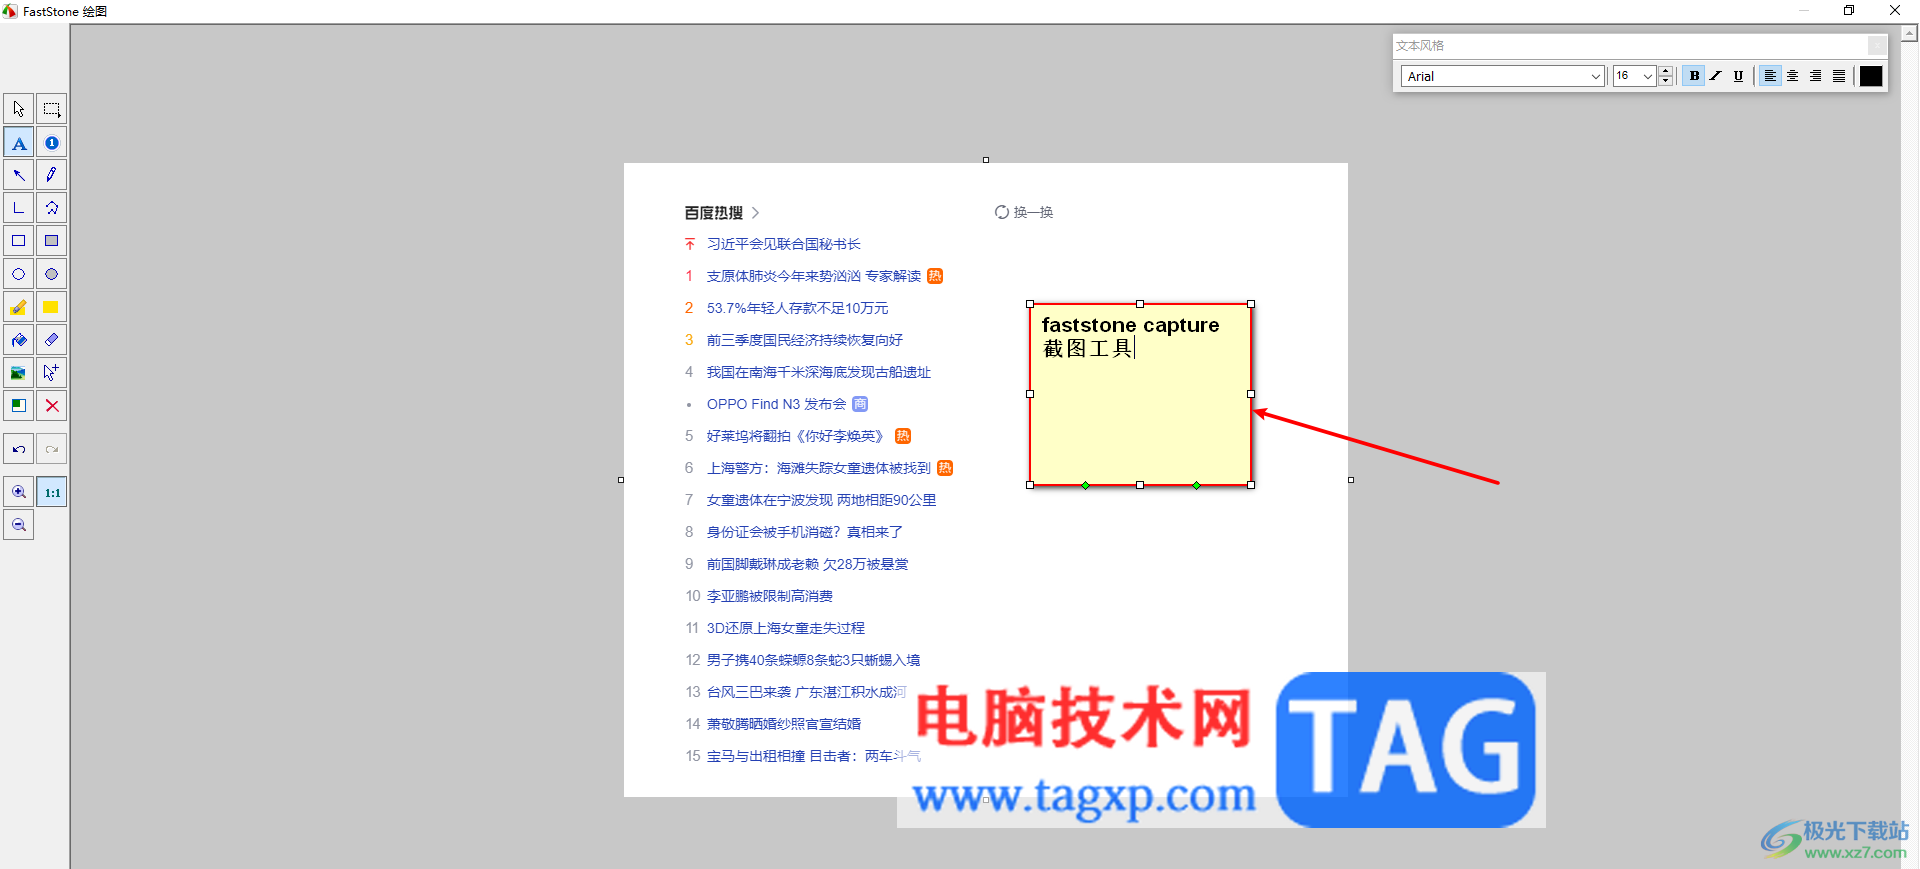Click the text 3D还原上海女童走失过程
The width and height of the screenshot is (1920, 869).
(x=786, y=628)
